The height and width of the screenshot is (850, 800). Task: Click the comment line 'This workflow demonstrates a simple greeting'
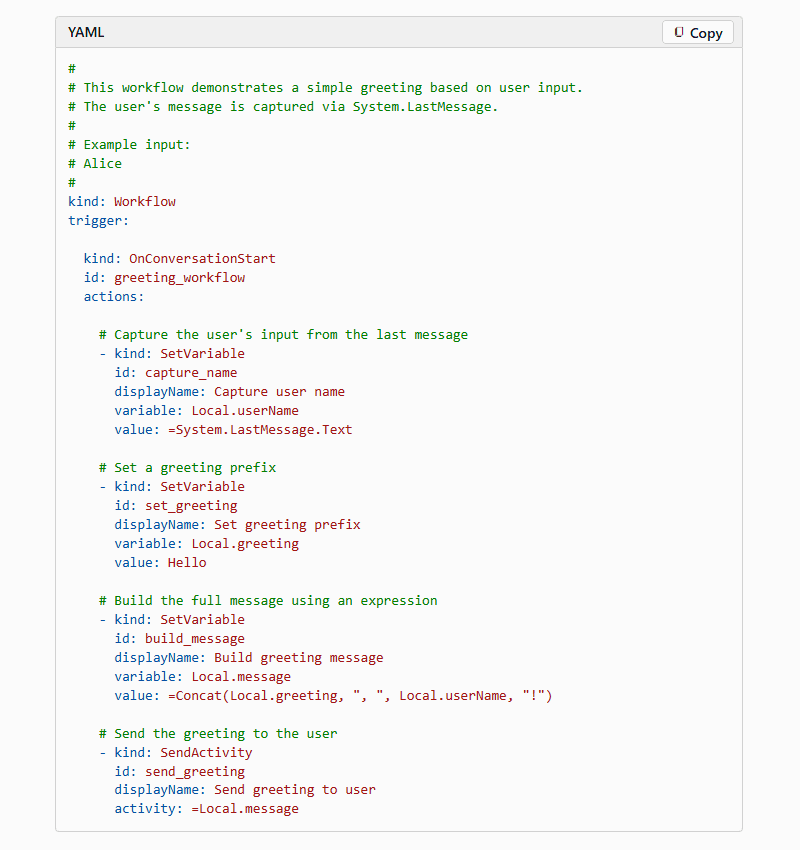coord(325,88)
